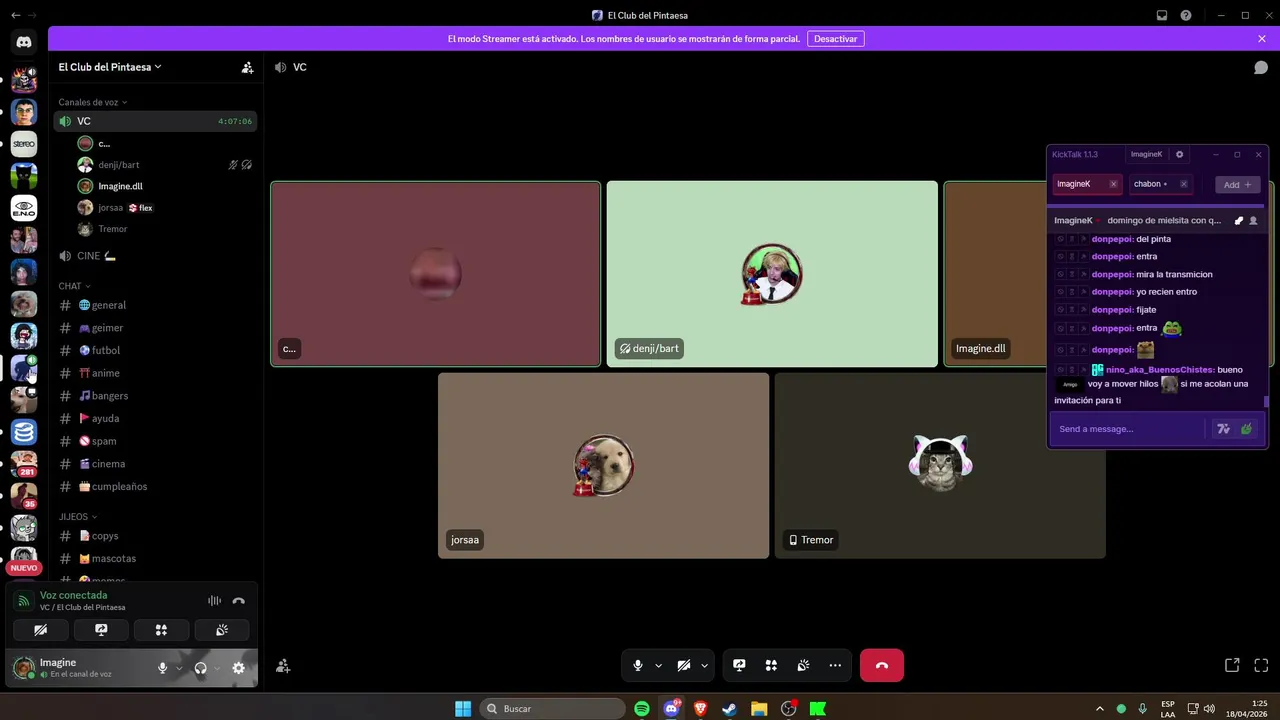
Task: Deafen headphones in user panel
Action: click(x=201, y=668)
